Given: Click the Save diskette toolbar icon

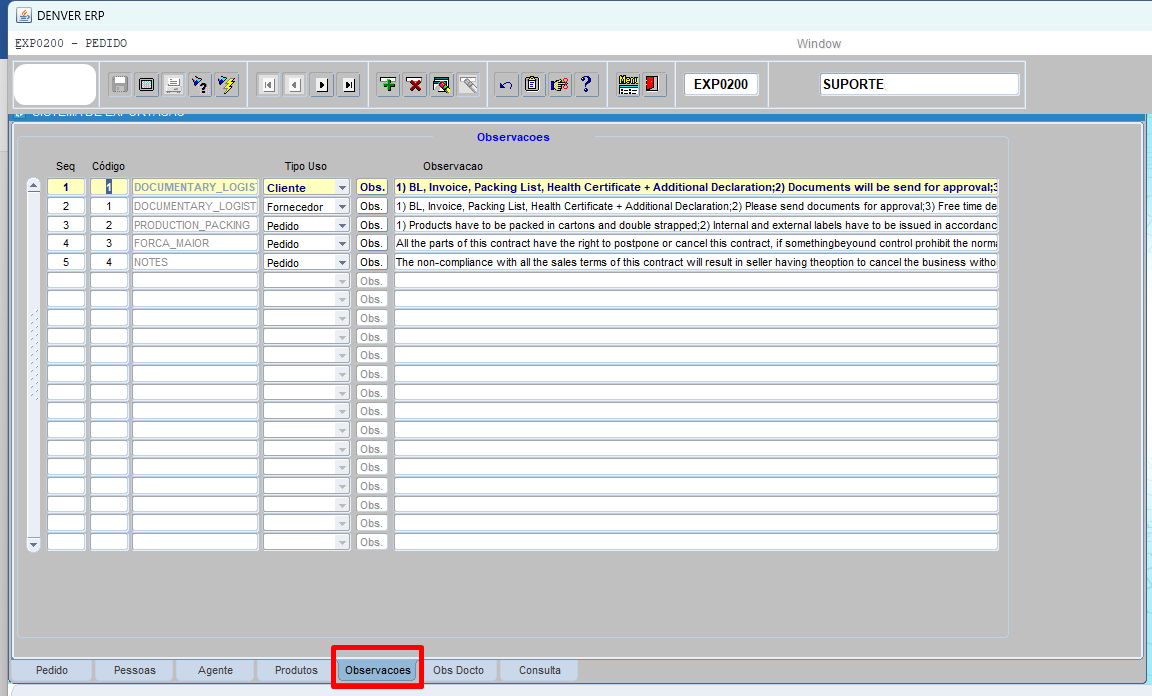Looking at the screenshot, I should (120, 85).
